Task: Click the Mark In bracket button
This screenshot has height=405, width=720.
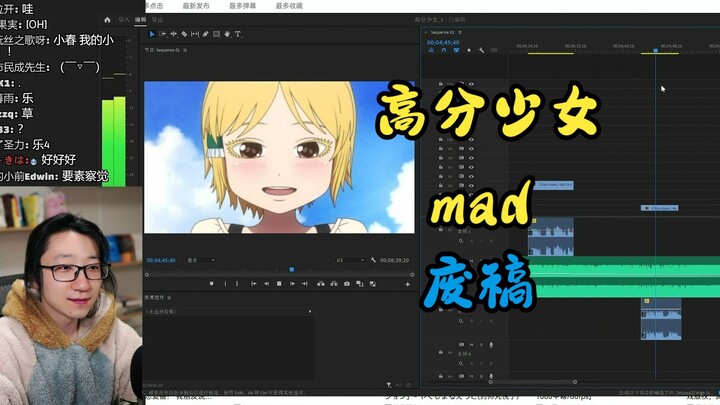Action: [225, 284]
